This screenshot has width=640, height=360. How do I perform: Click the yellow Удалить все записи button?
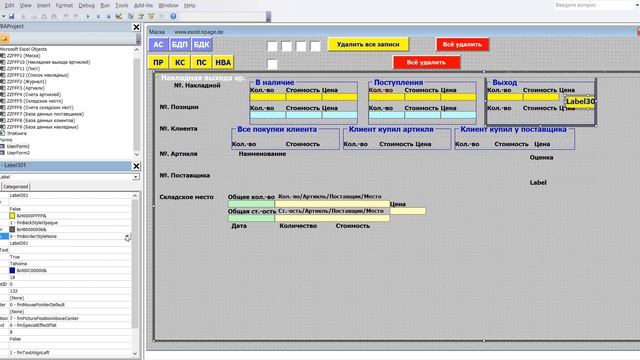pyautogui.click(x=368, y=44)
